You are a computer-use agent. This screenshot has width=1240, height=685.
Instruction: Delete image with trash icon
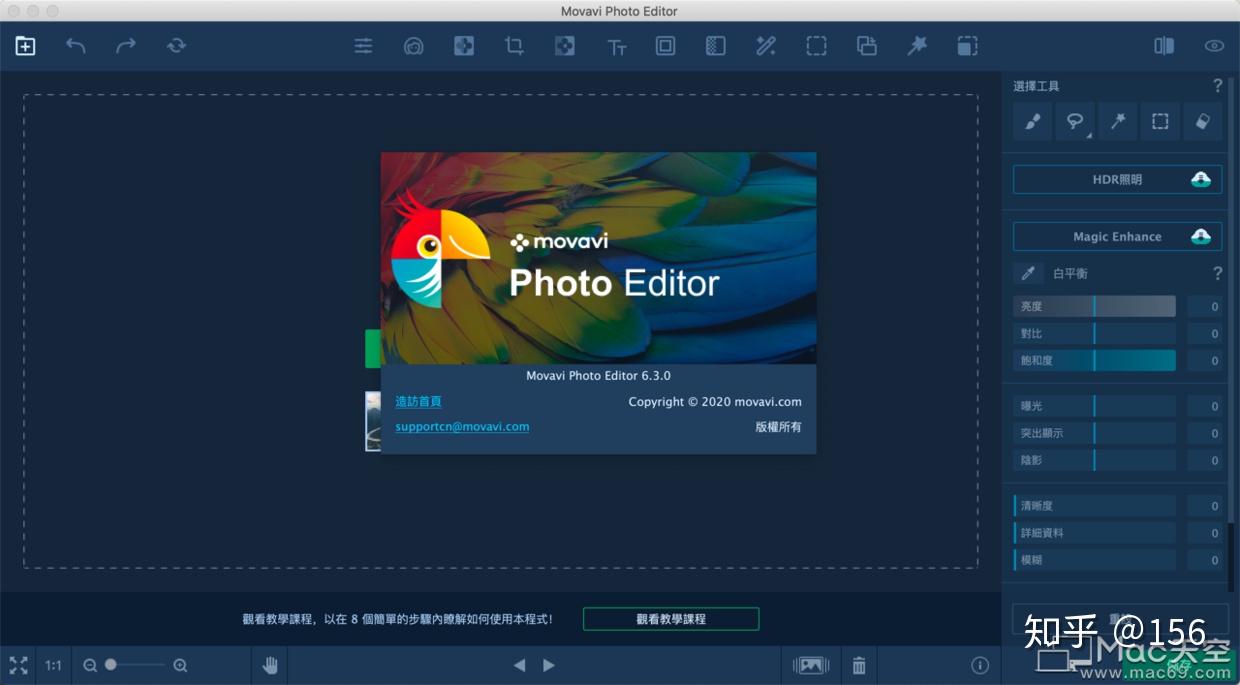tap(859, 665)
